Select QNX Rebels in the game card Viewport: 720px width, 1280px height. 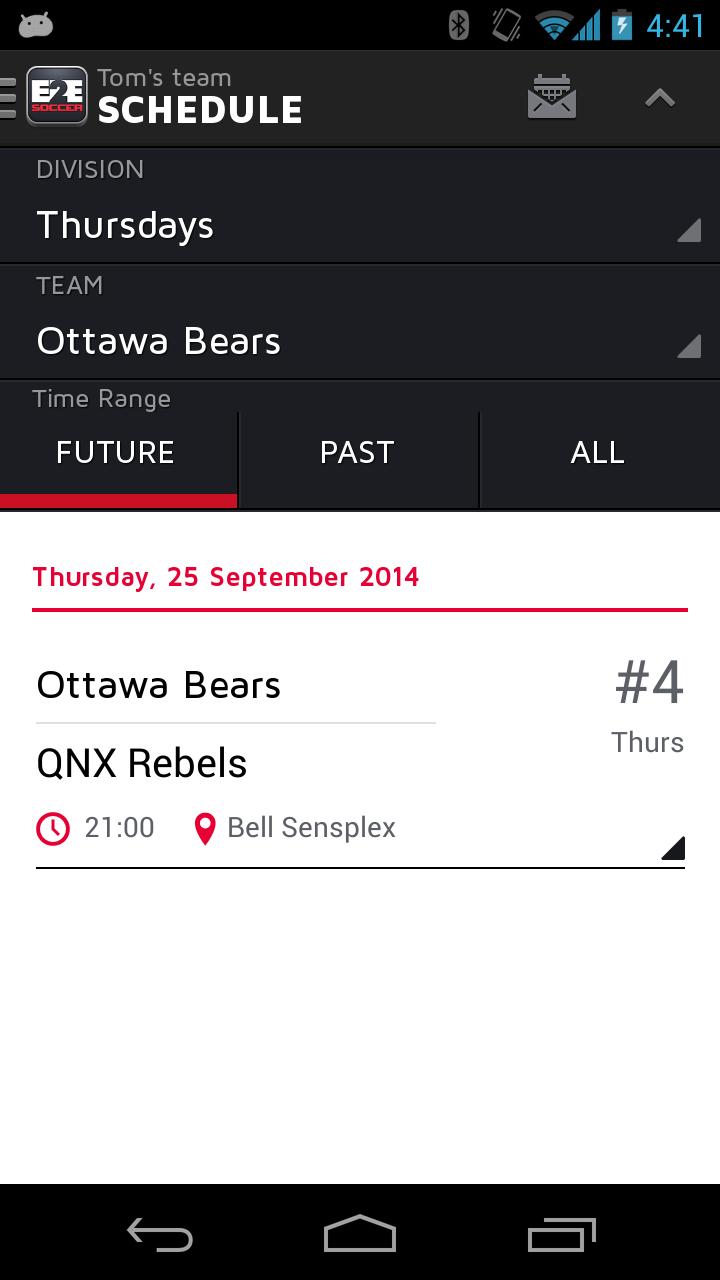coord(142,764)
